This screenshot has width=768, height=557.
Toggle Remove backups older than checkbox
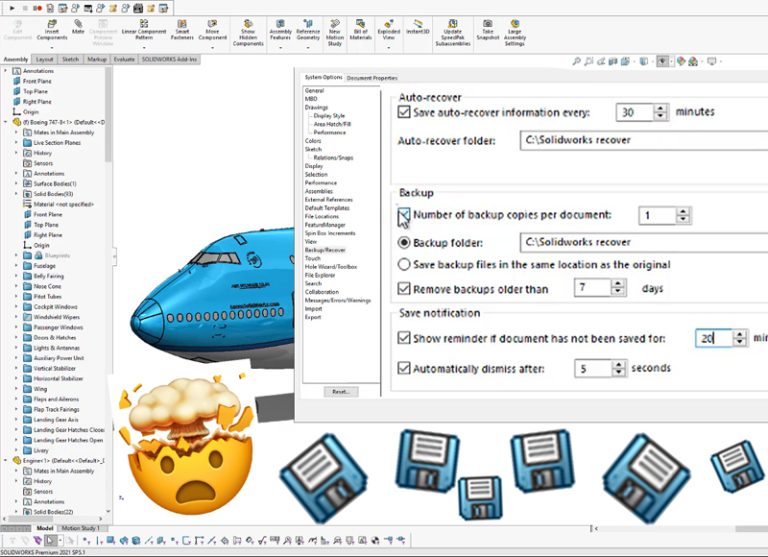(404, 289)
